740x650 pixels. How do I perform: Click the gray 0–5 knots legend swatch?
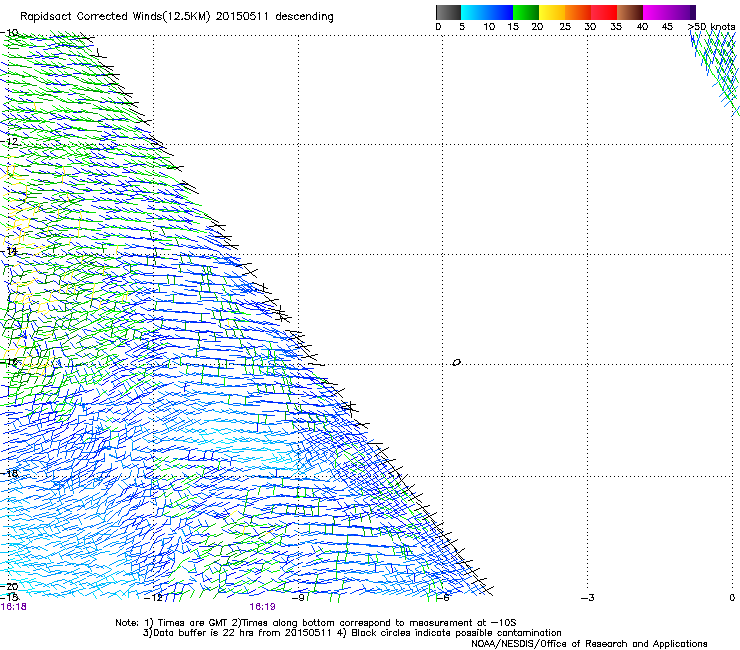click(x=448, y=12)
